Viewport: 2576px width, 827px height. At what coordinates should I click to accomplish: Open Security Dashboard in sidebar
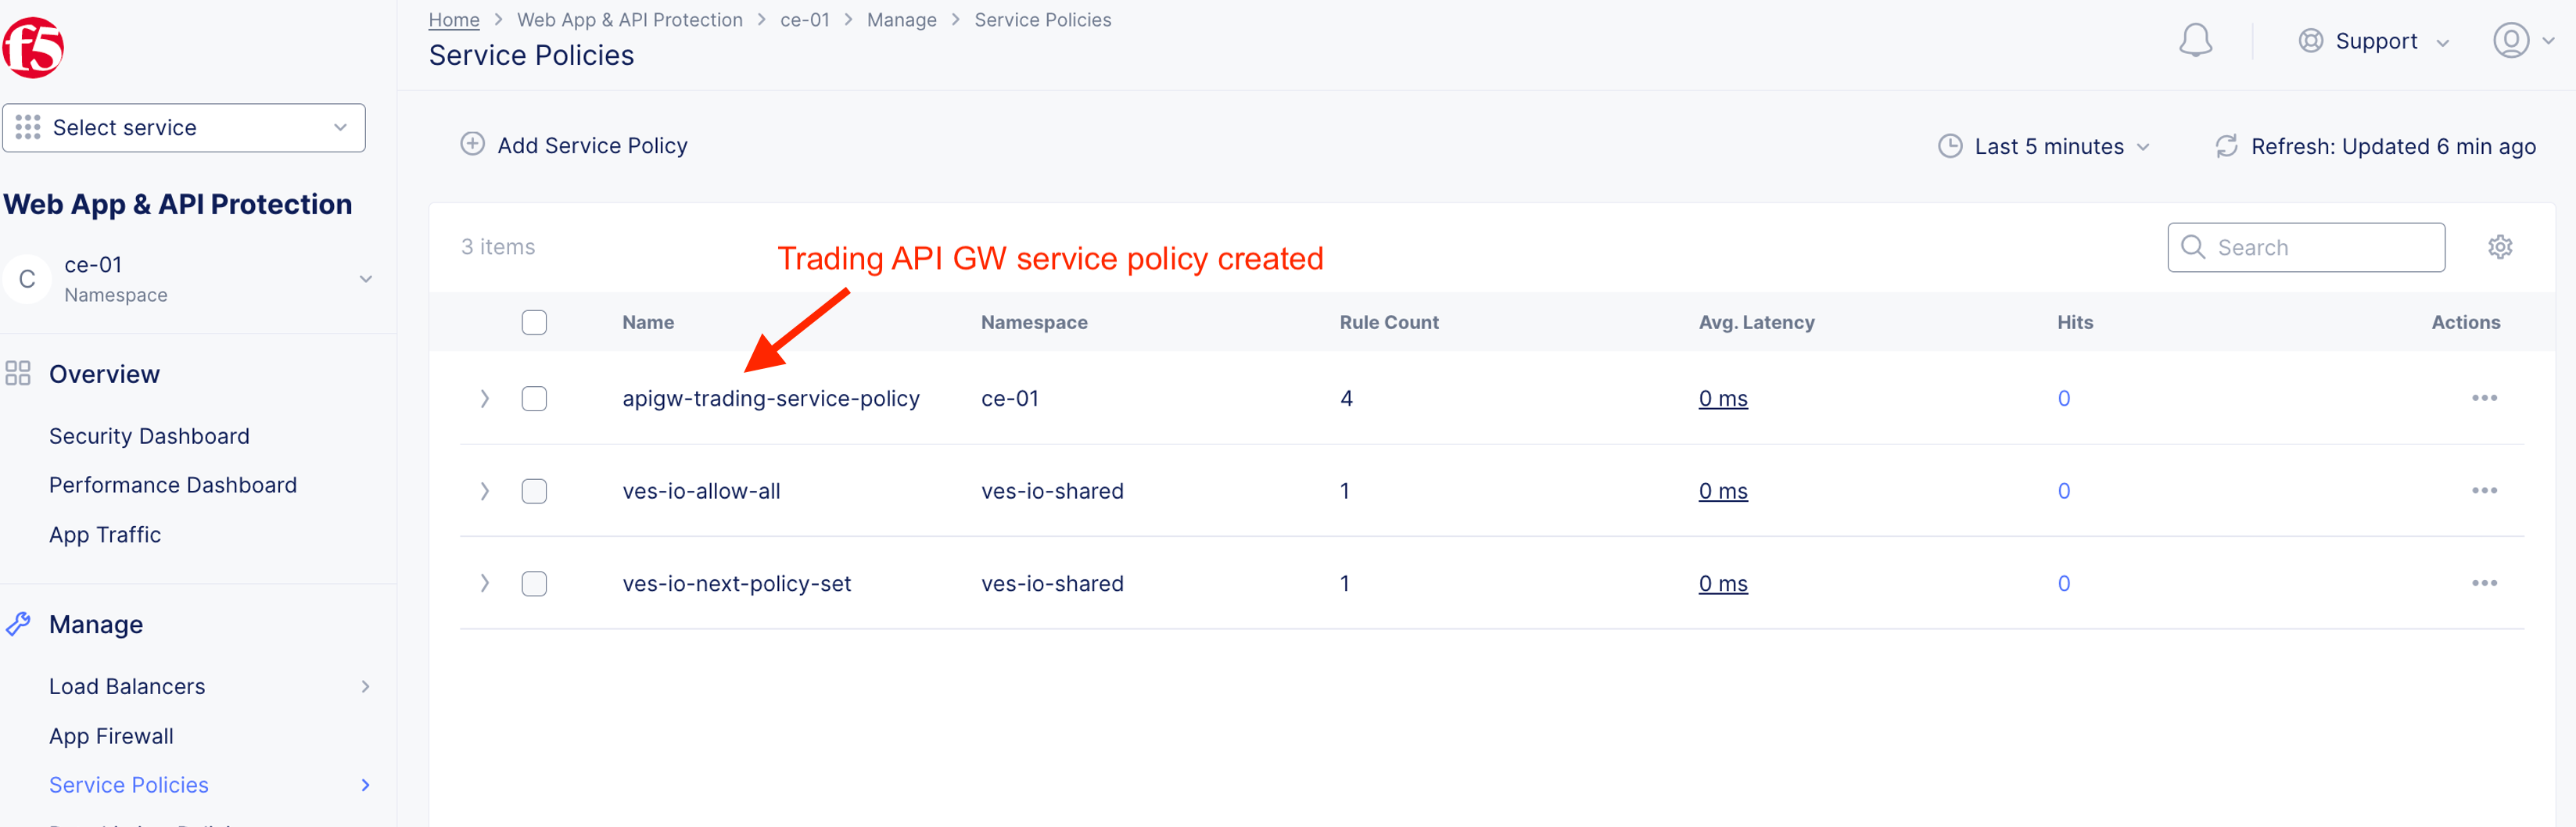149,436
